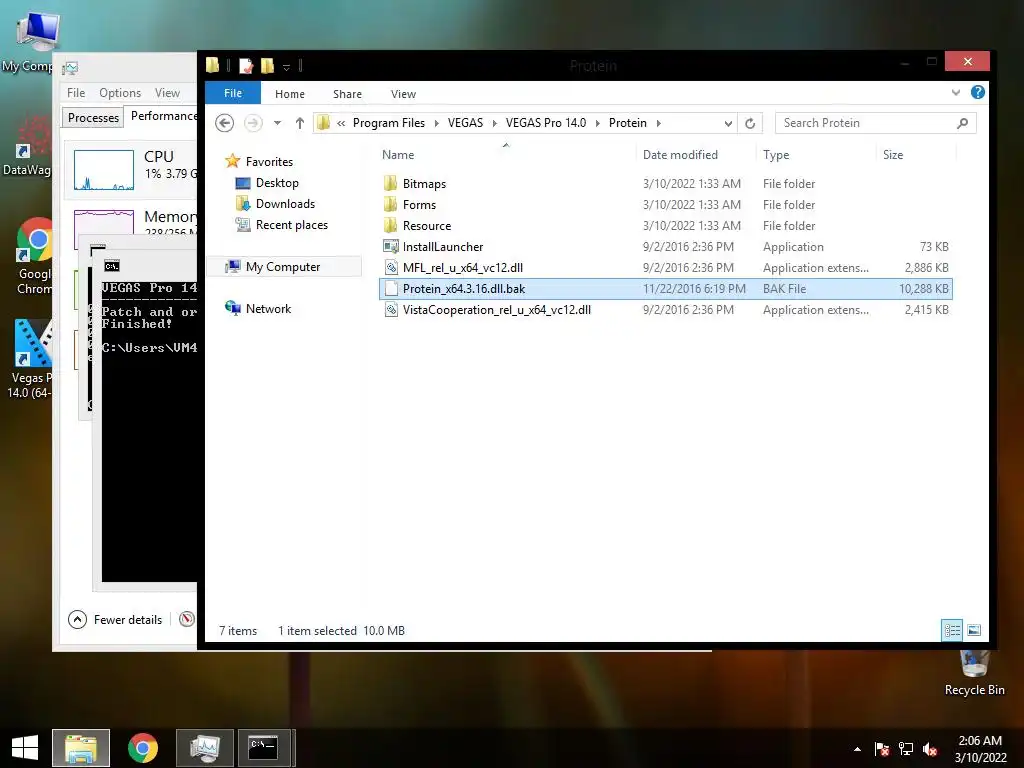Switch to large icons view layout
Screen dimensions: 1024x768
coord(974,630)
